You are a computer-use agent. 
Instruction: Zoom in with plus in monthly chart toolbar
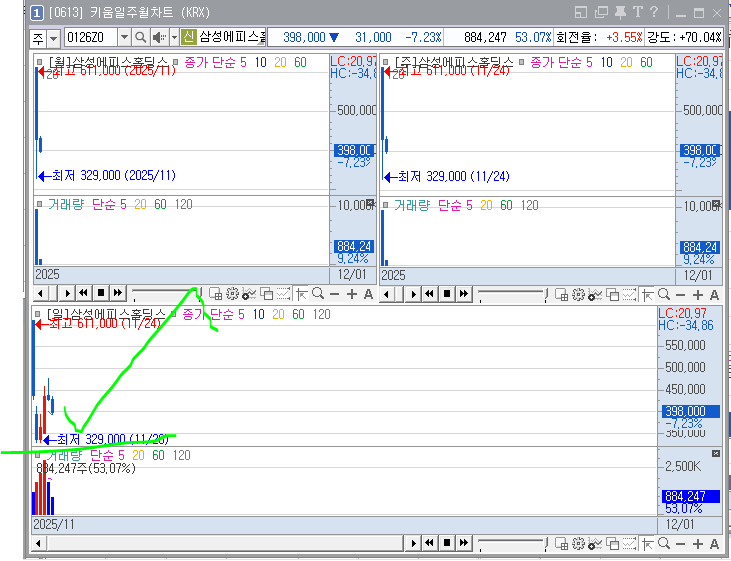point(352,294)
